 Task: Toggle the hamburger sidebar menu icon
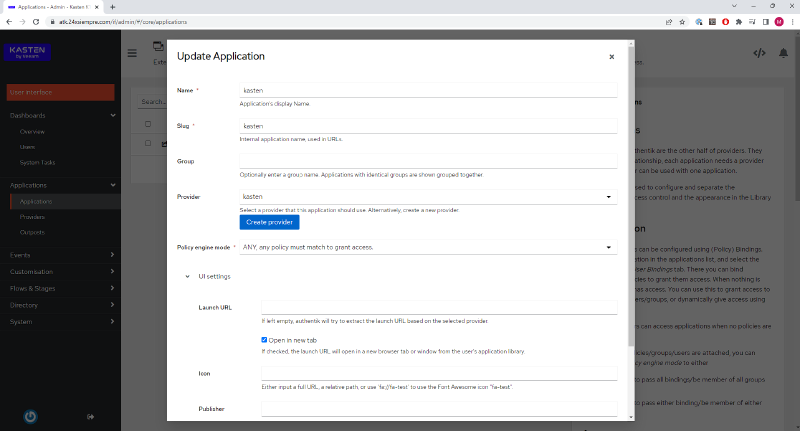click(132, 53)
